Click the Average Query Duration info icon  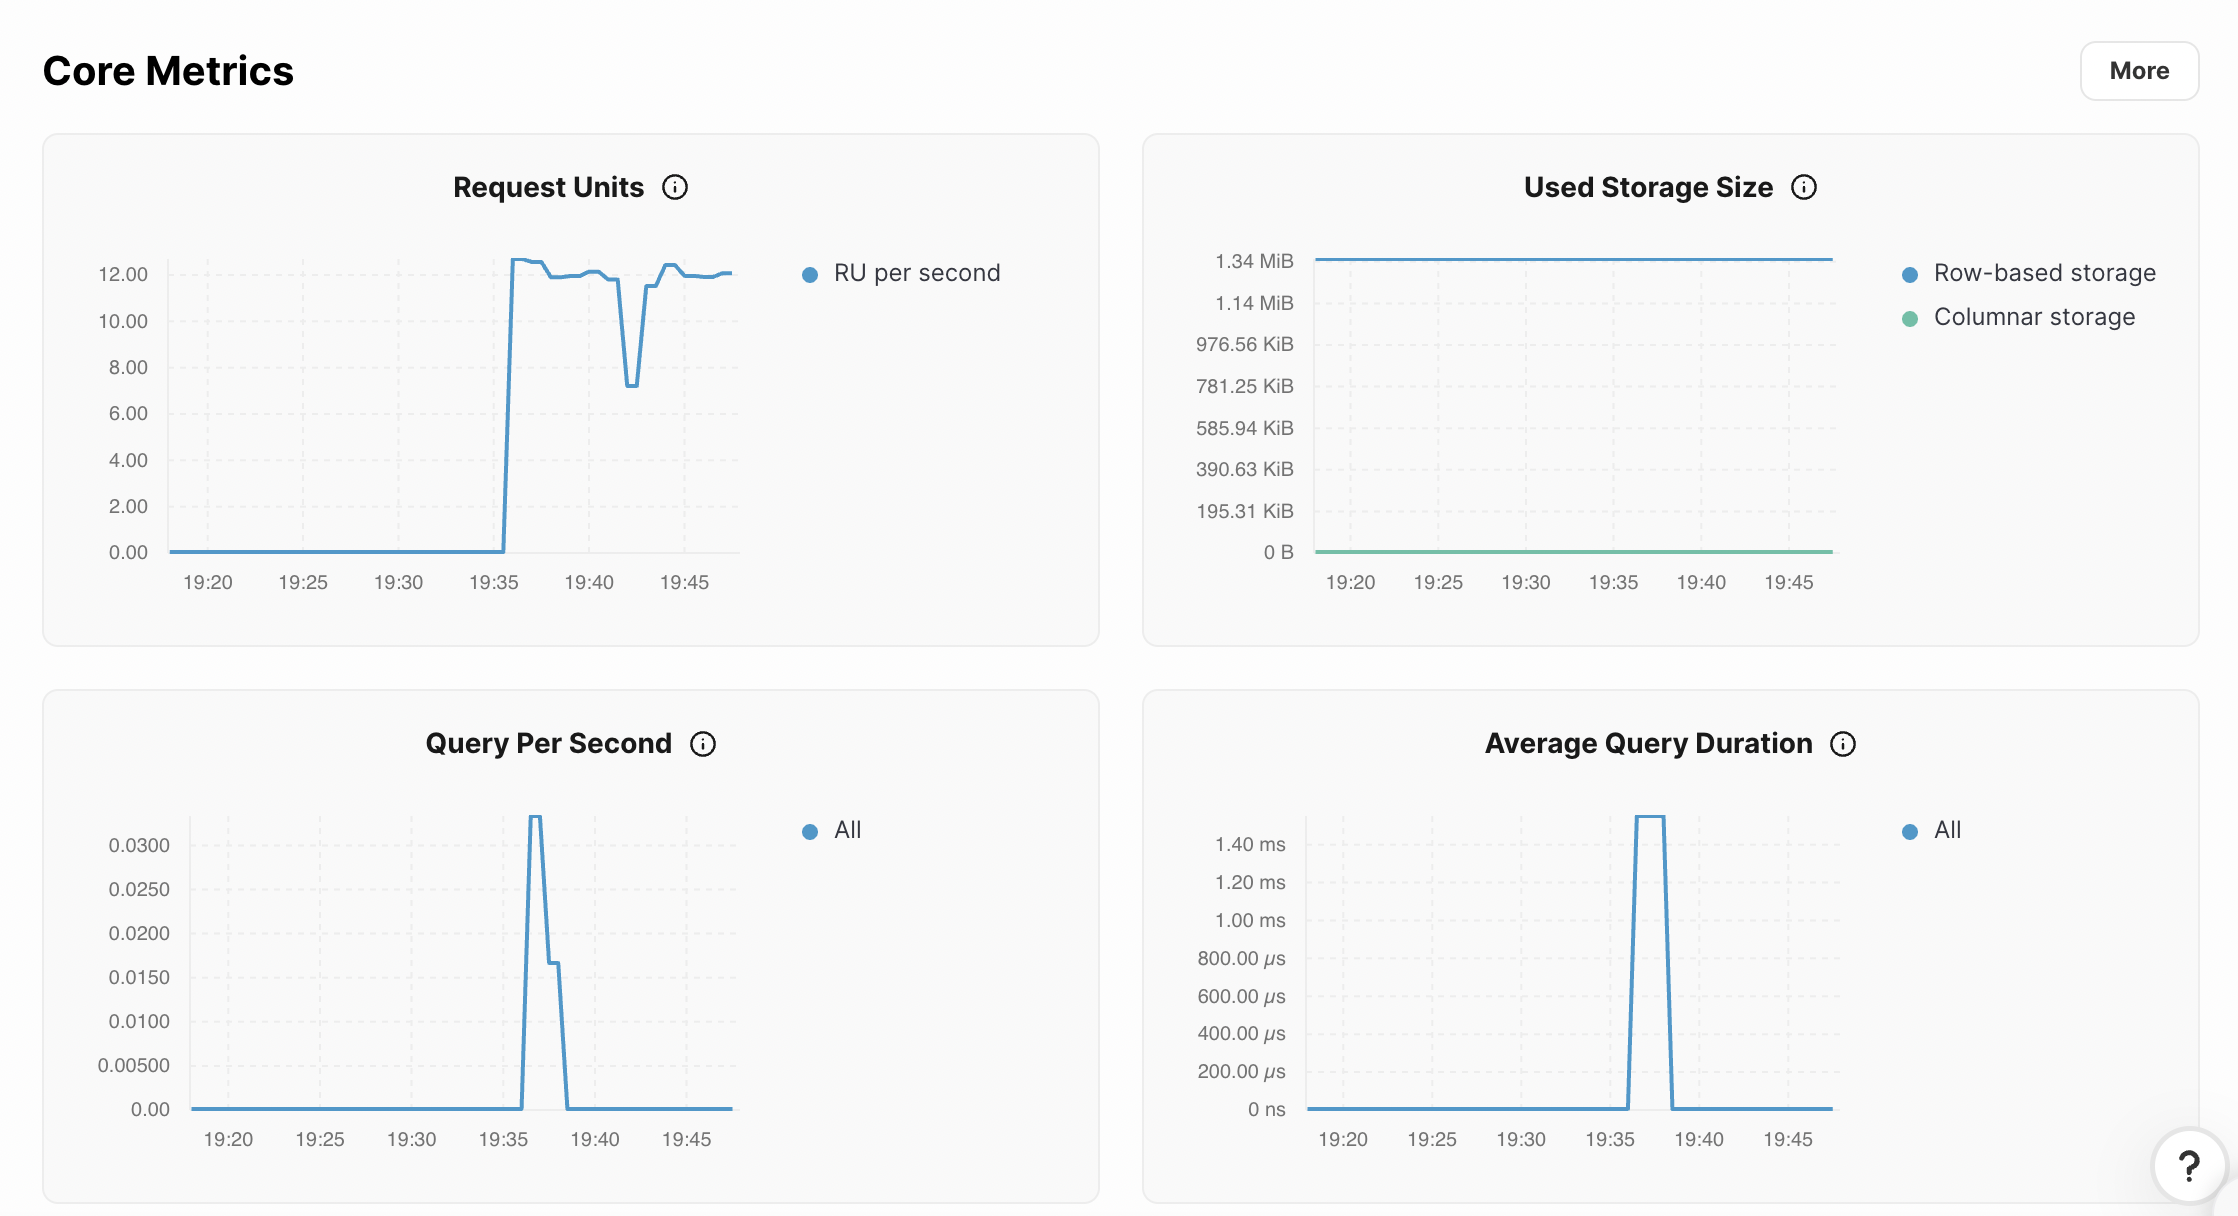point(1843,744)
